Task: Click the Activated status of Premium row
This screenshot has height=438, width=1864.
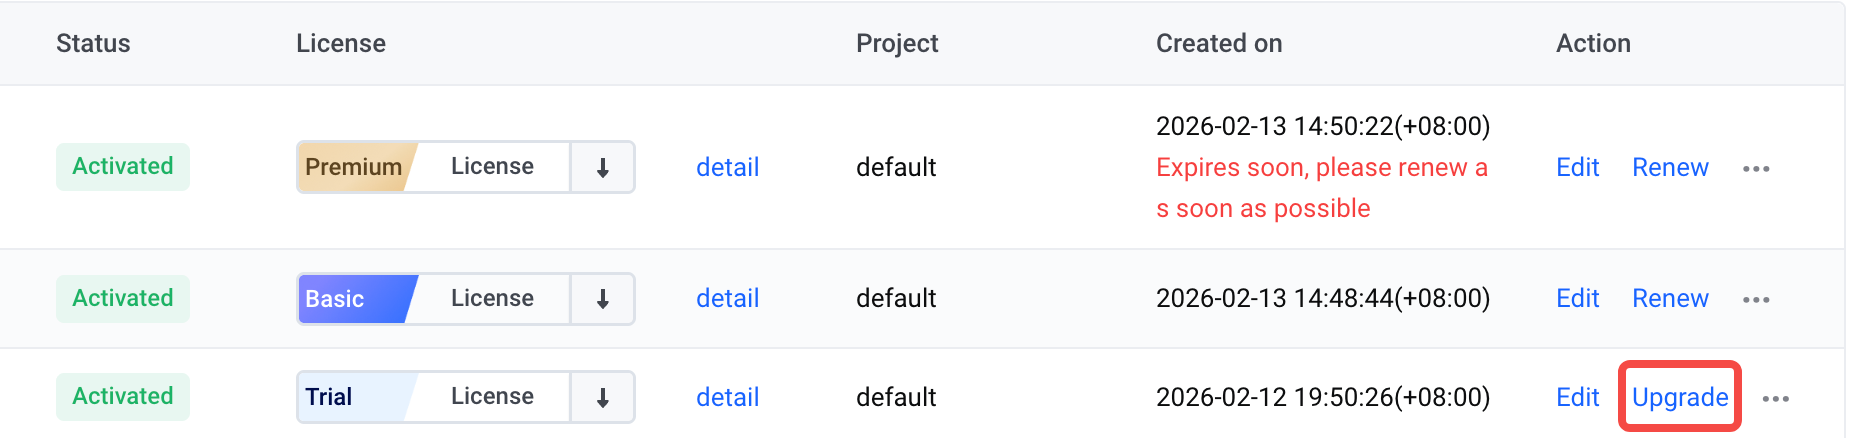Action: point(123,166)
